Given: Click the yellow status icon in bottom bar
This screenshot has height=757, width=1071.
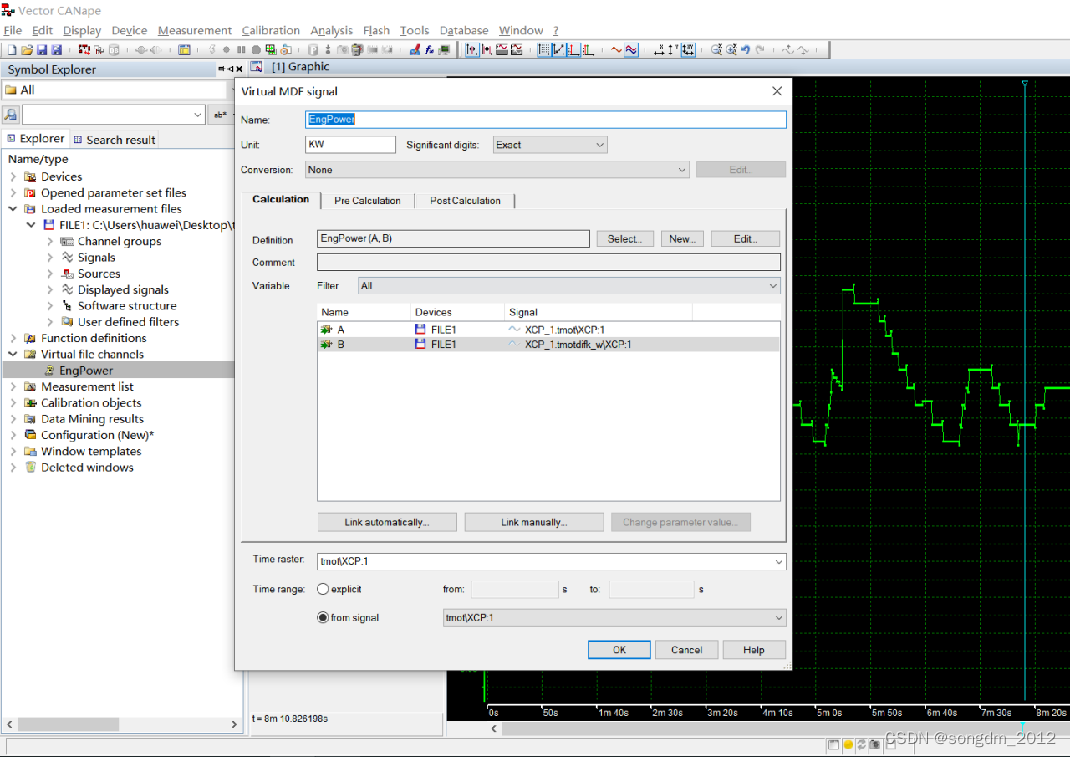Looking at the screenshot, I should click(x=848, y=745).
